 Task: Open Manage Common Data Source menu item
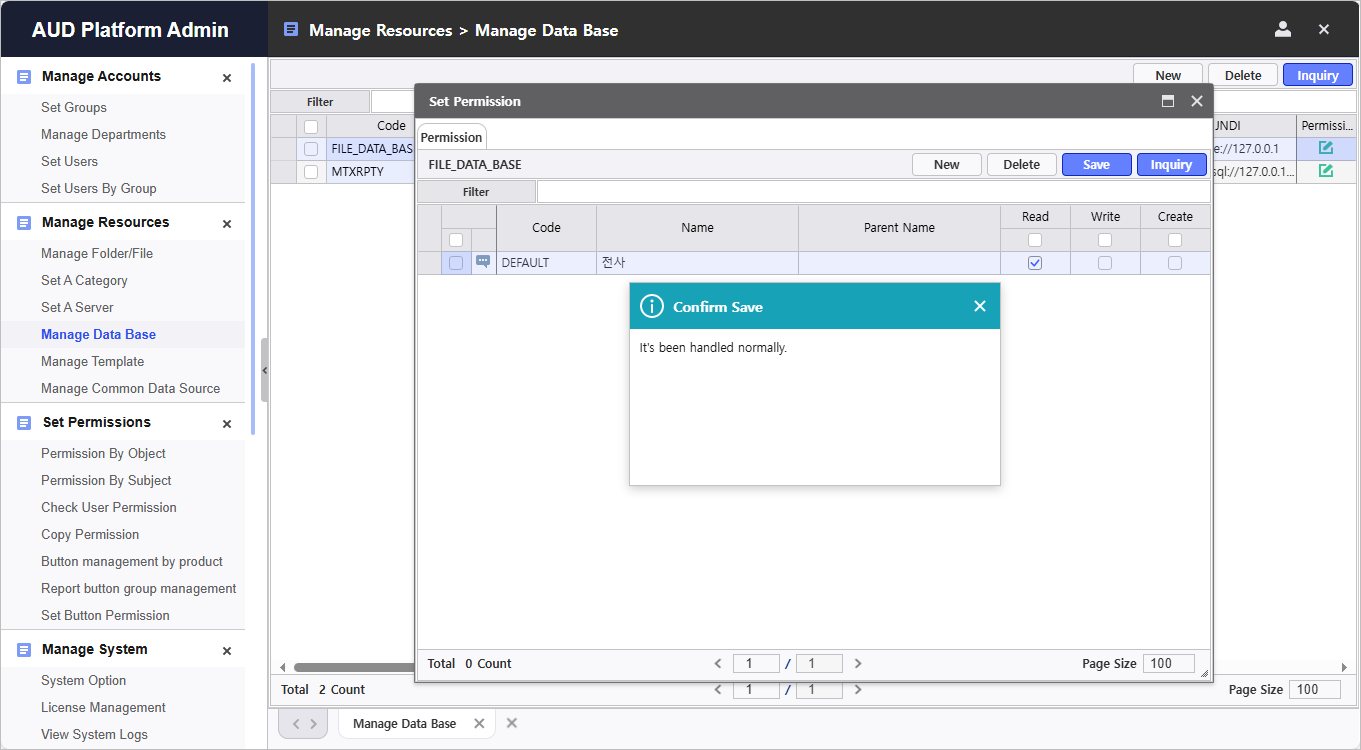tap(131, 388)
